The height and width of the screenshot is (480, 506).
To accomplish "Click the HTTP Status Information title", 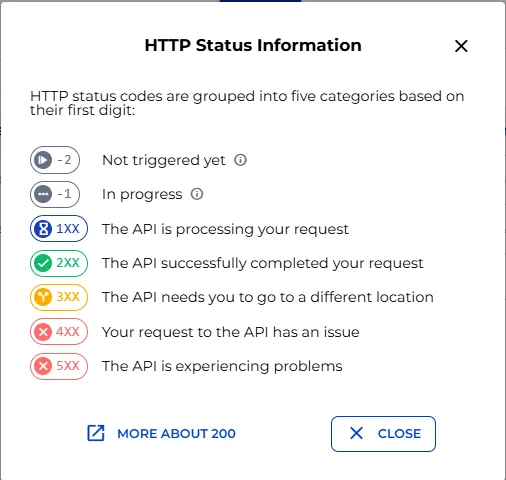I will pyautogui.click(x=253, y=45).
